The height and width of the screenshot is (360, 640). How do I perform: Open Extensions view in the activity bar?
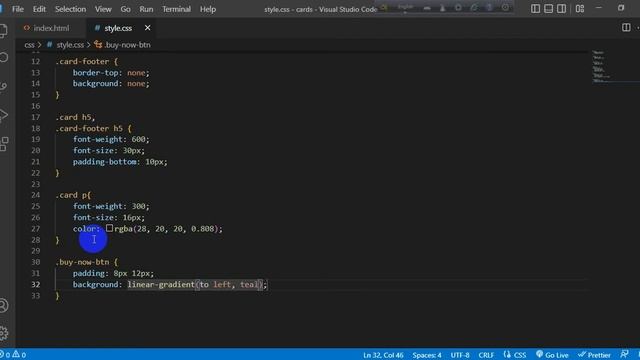4,144
